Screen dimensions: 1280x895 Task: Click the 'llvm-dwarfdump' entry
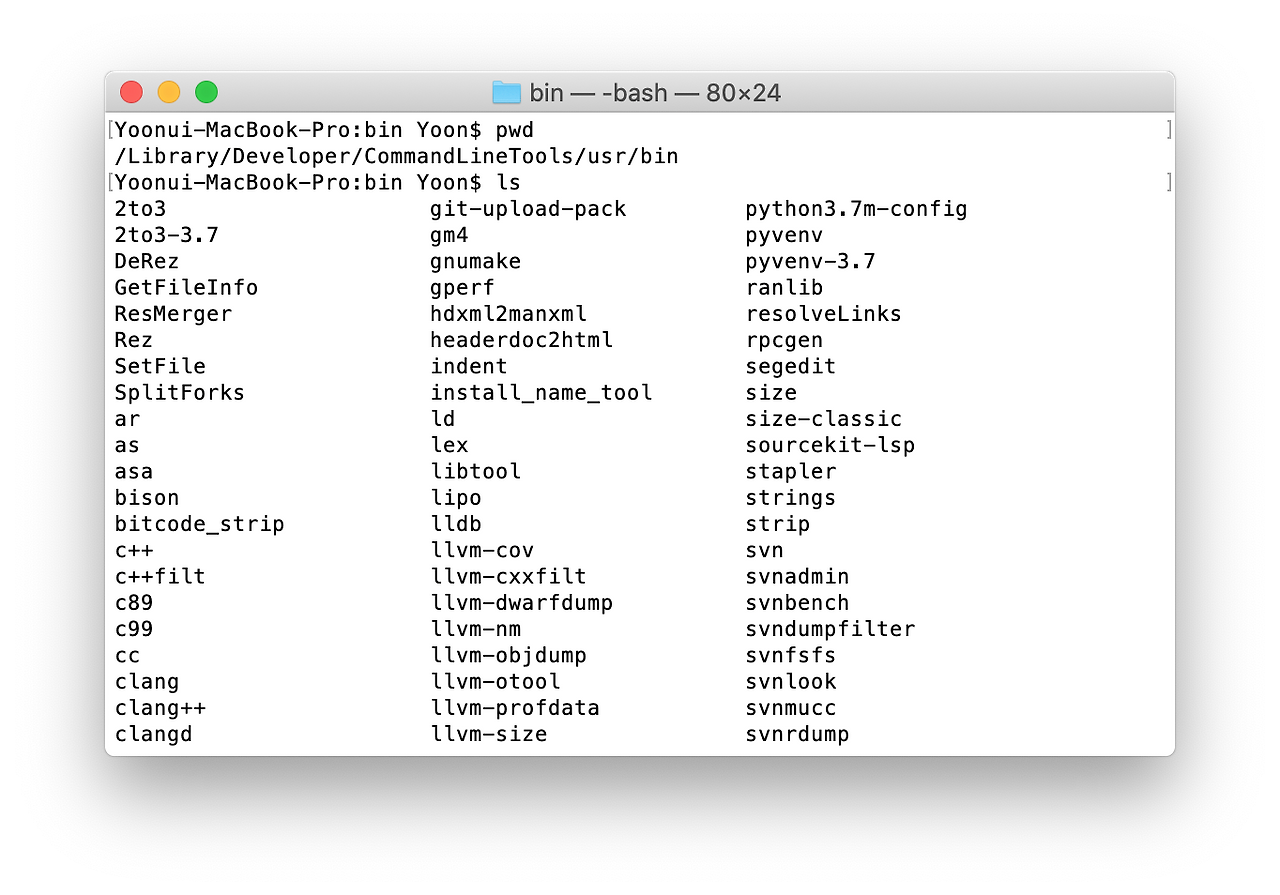click(x=521, y=603)
